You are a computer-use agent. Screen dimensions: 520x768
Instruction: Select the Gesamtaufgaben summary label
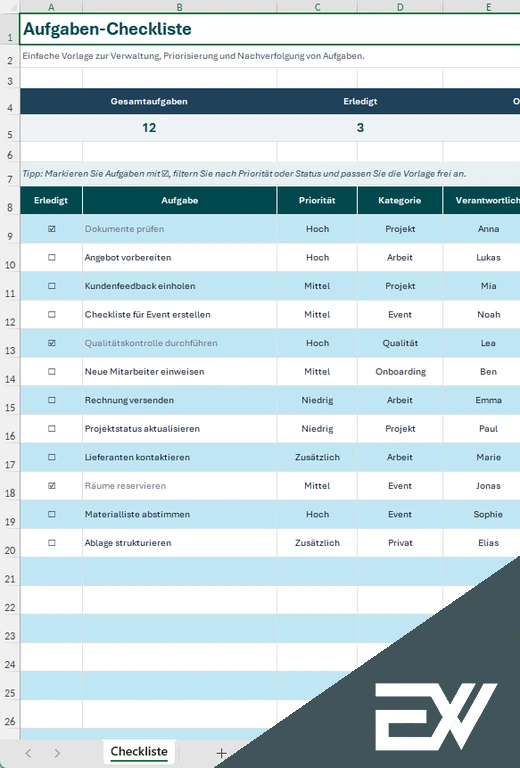click(x=149, y=101)
